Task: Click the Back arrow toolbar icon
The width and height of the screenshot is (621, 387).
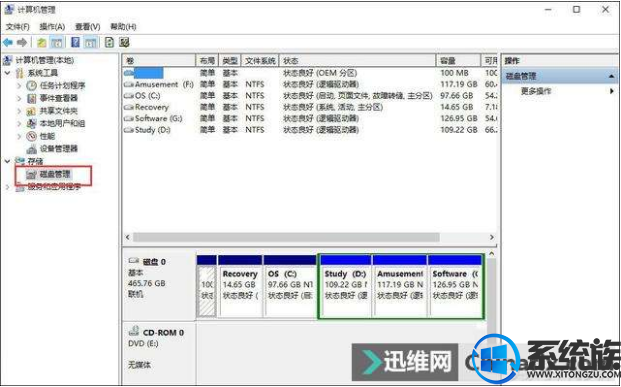Action: pos(8,42)
